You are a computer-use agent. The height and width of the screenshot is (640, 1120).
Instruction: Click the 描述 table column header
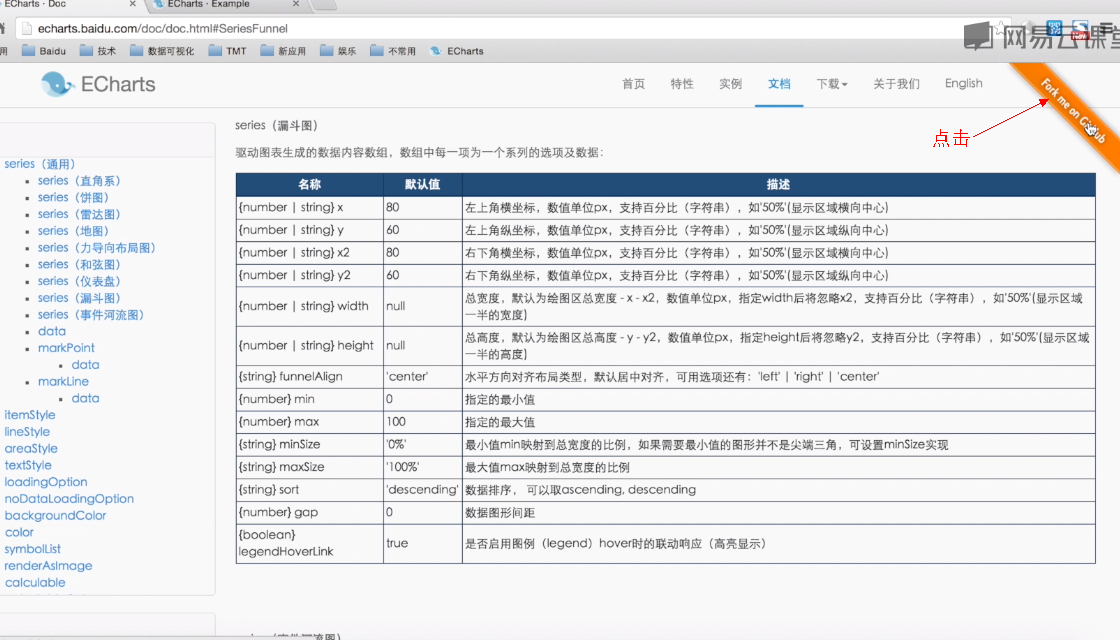(779, 184)
